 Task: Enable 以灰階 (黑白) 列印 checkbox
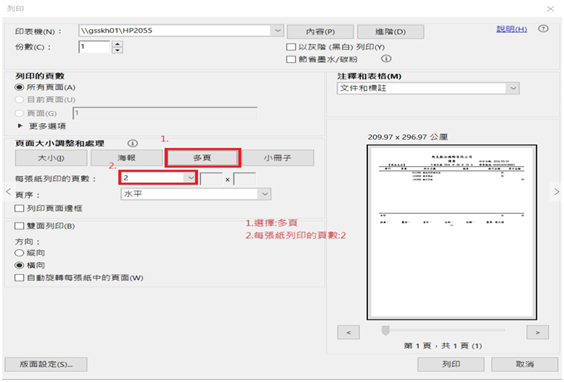[291, 47]
